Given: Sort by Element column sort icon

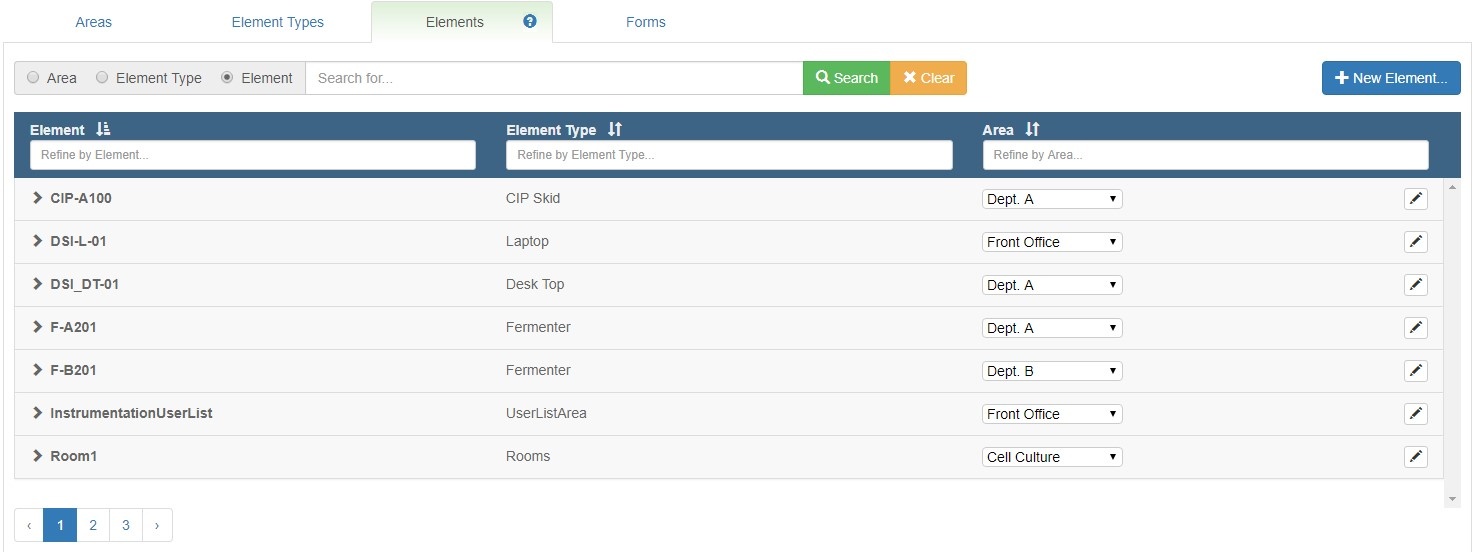Looking at the screenshot, I should click(103, 130).
